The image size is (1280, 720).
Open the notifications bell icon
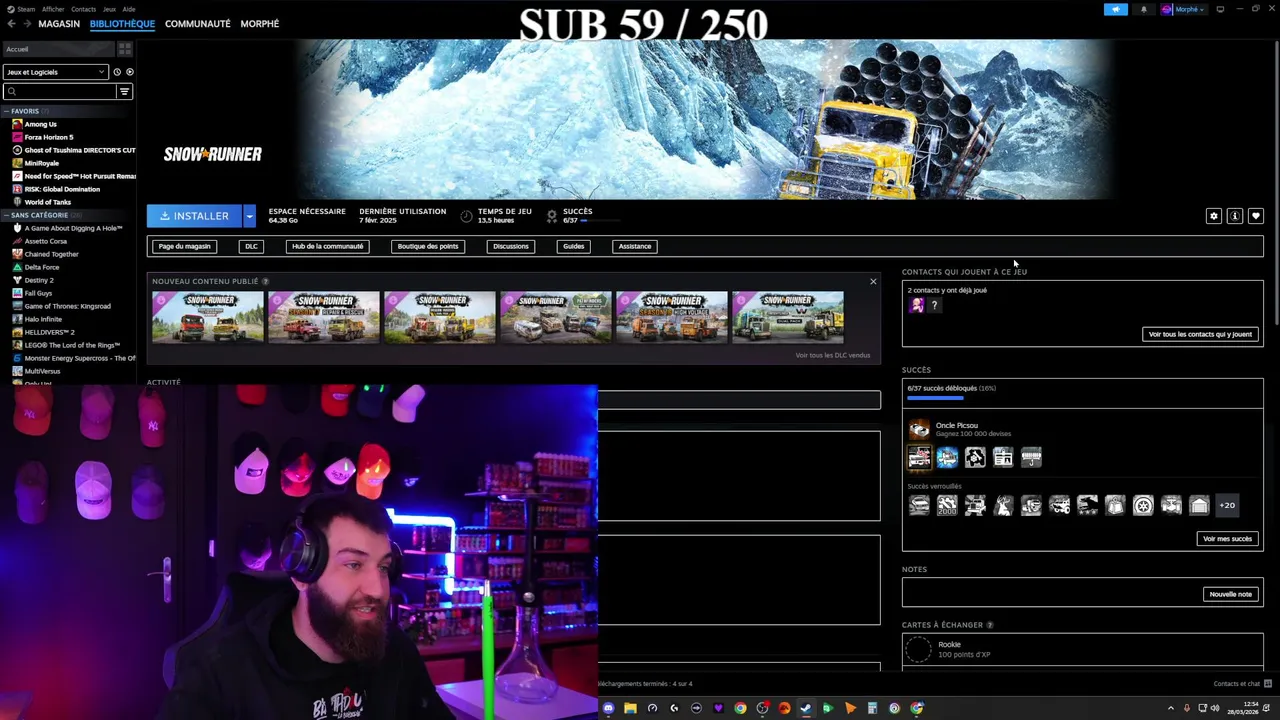click(1144, 9)
